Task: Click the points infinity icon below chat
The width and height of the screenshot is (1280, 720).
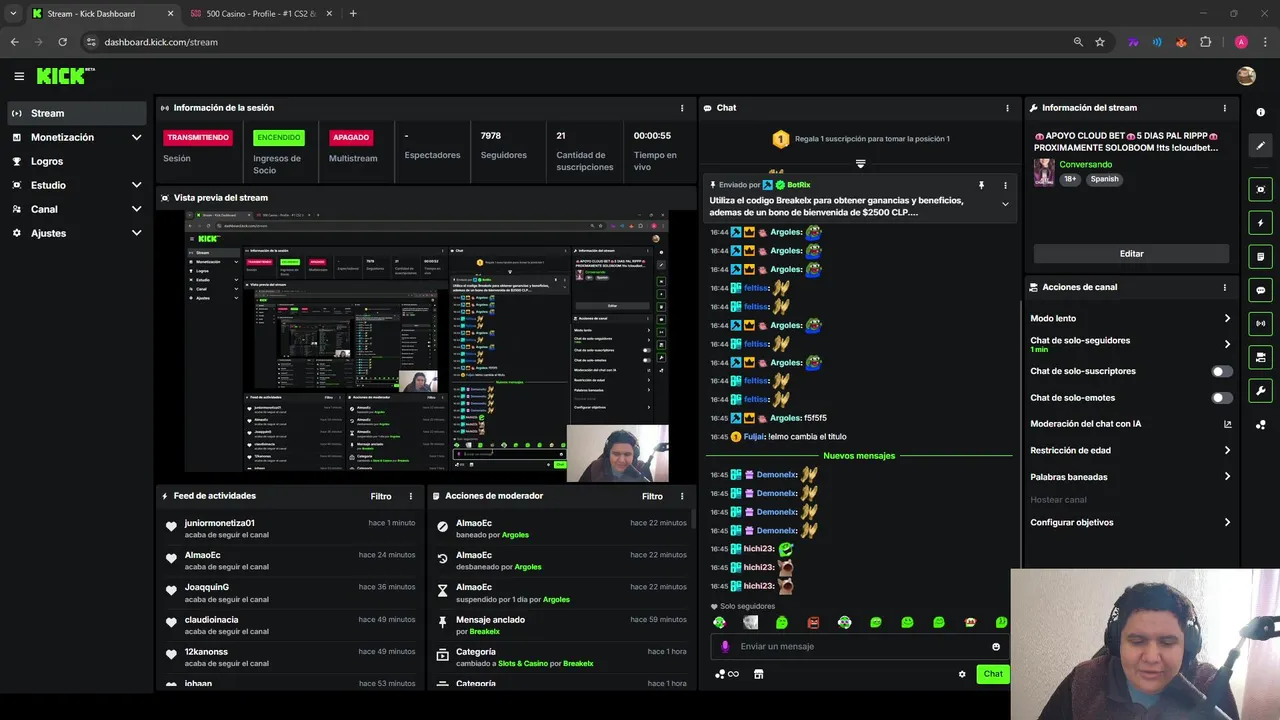Action: [x=727, y=674]
